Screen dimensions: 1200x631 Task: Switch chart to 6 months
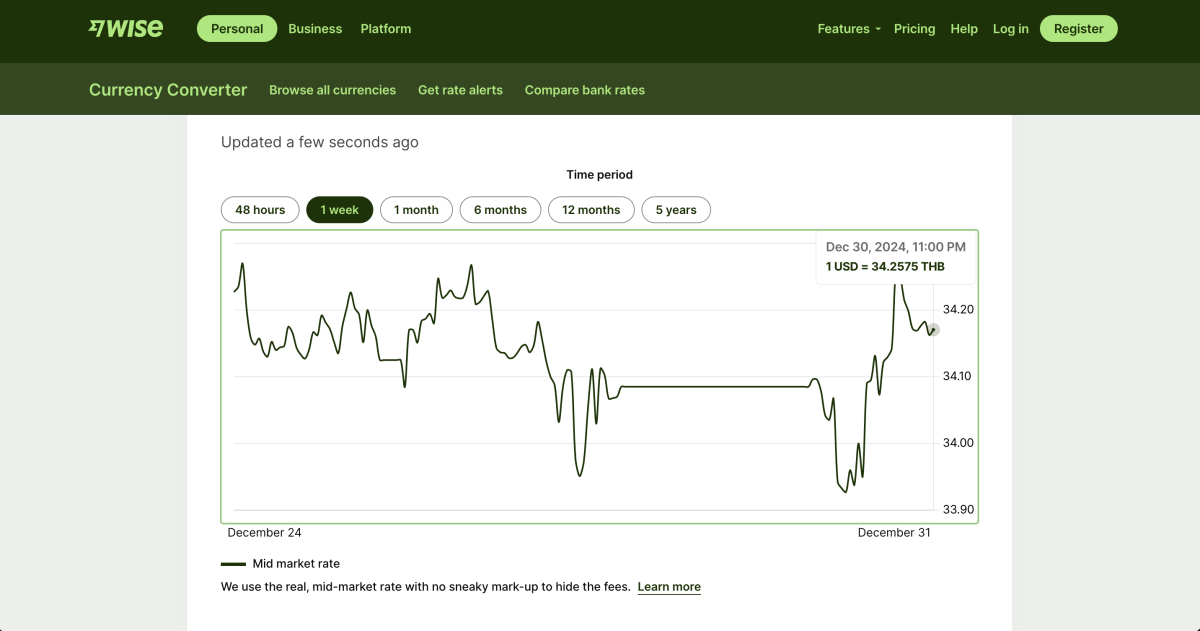click(x=500, y=210)
